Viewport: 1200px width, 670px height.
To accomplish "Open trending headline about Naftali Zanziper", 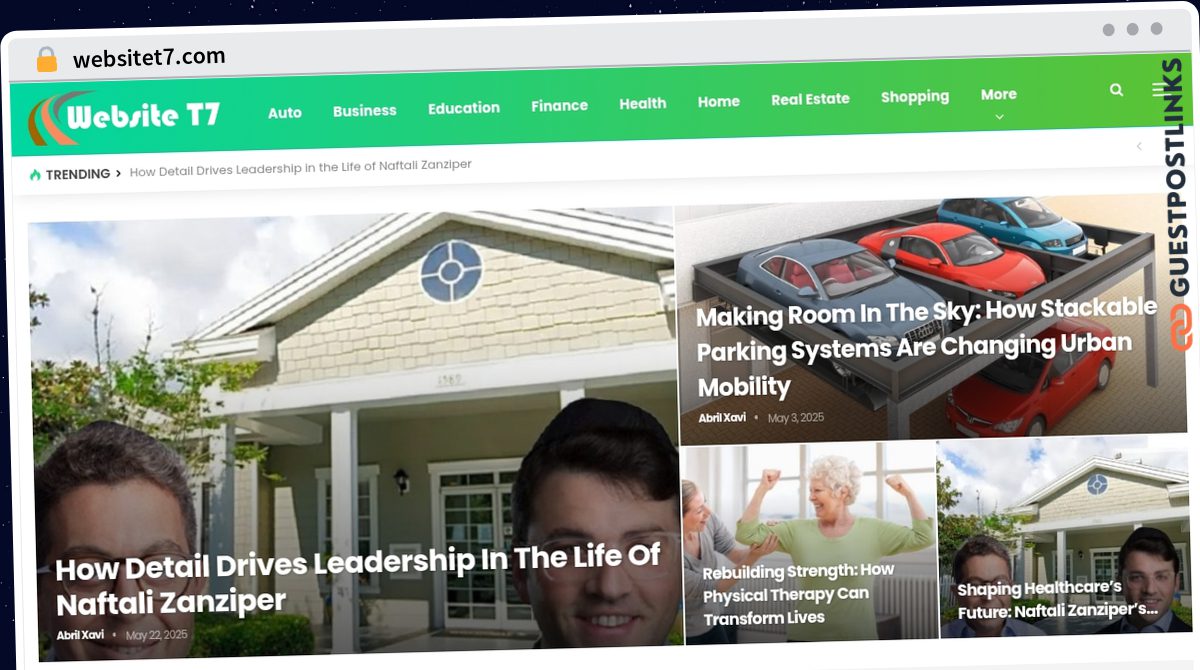I will 301,167.
